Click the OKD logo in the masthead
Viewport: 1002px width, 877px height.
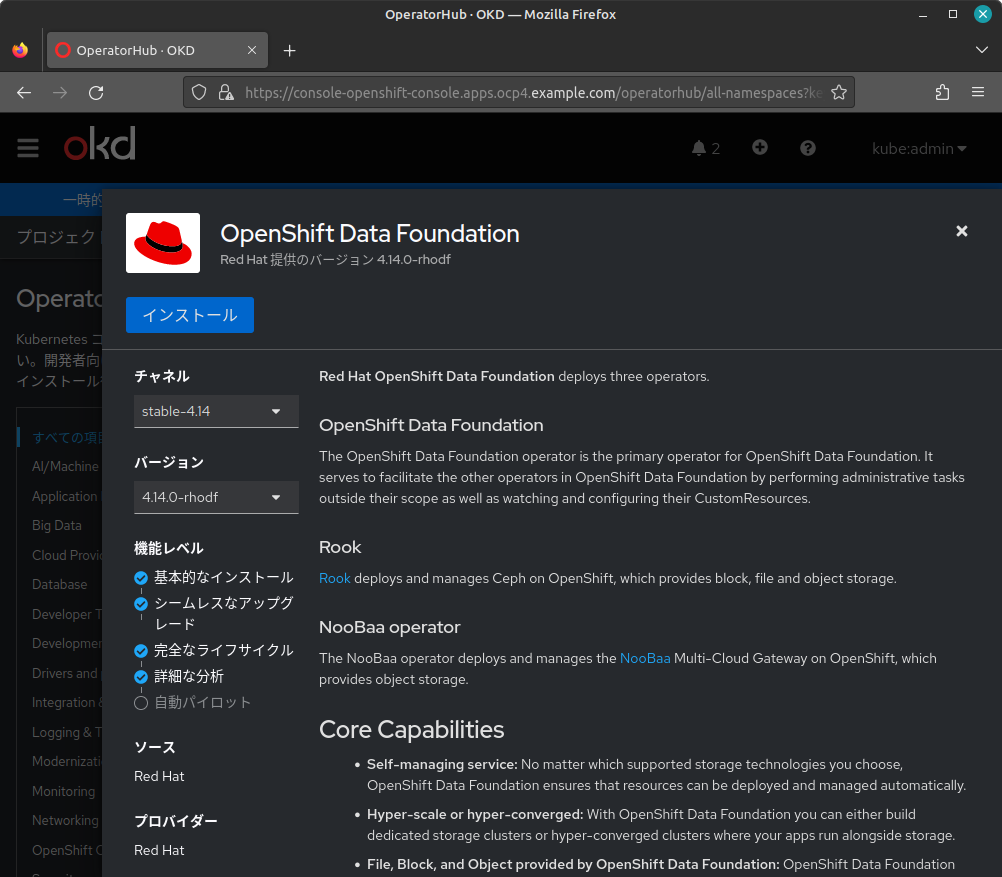98,145
